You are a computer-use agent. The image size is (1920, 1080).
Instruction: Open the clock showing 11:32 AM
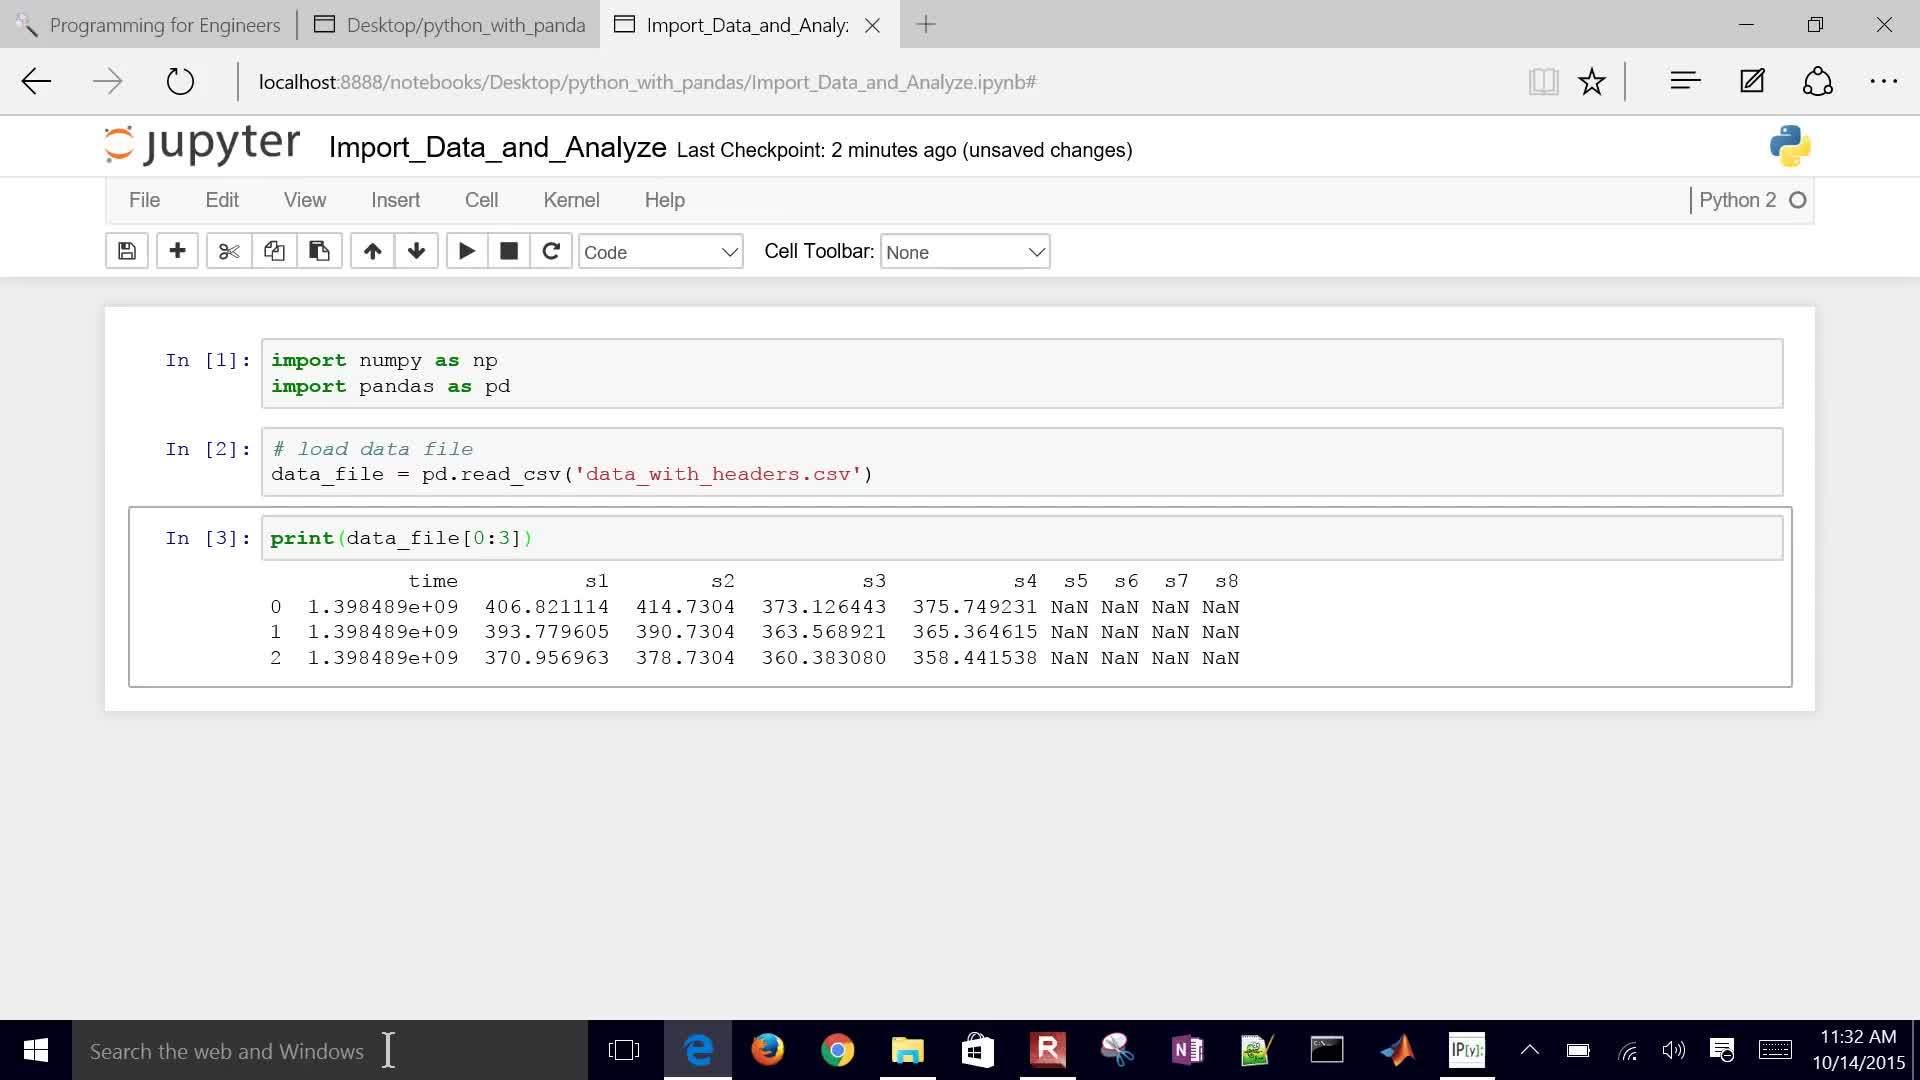[1859, 1050]
